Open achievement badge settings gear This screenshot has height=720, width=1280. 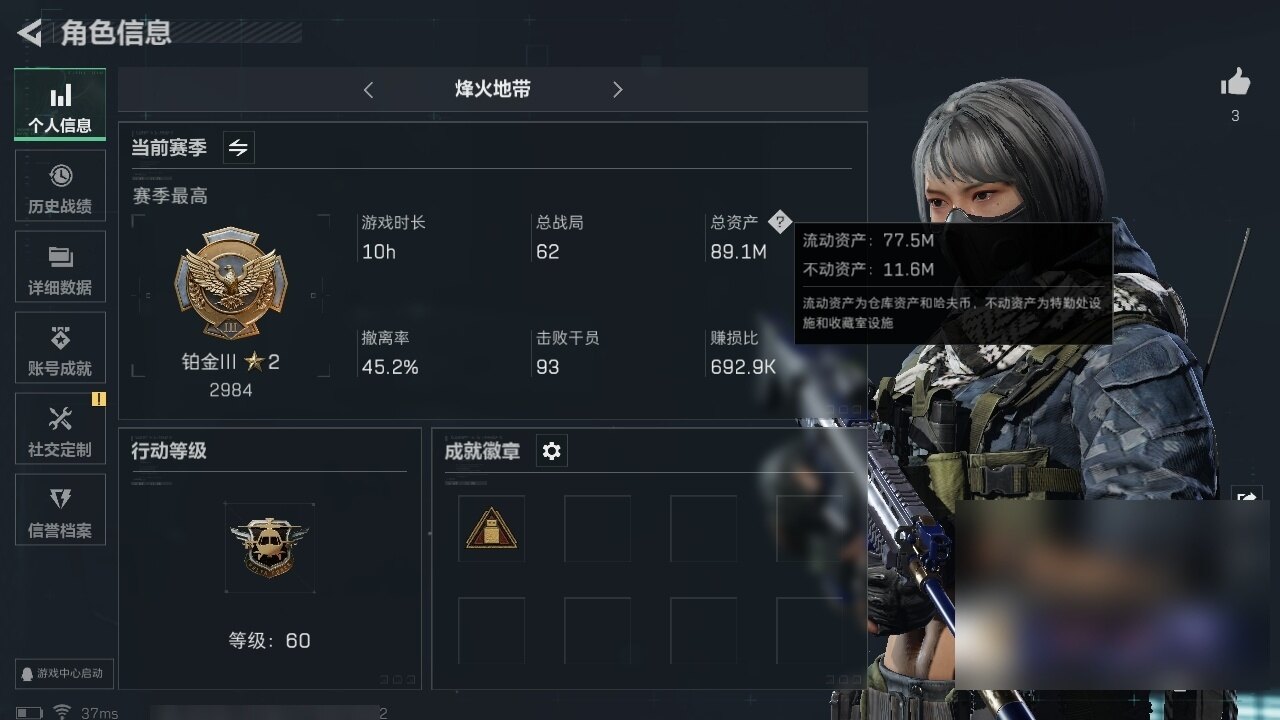coord(551,451)
